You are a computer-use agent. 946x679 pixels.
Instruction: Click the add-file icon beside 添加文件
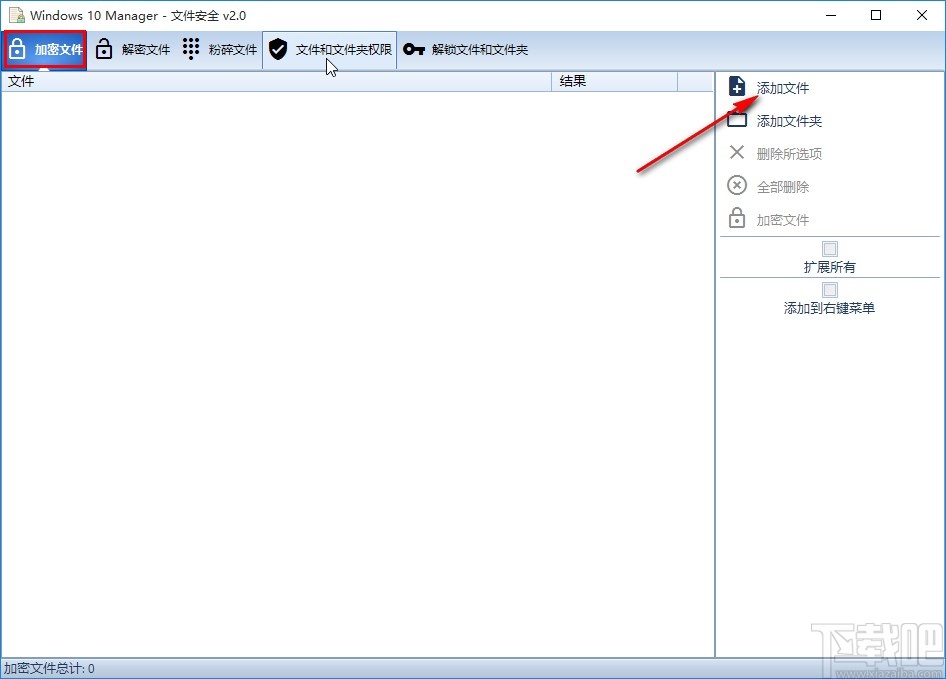point(737,87)
